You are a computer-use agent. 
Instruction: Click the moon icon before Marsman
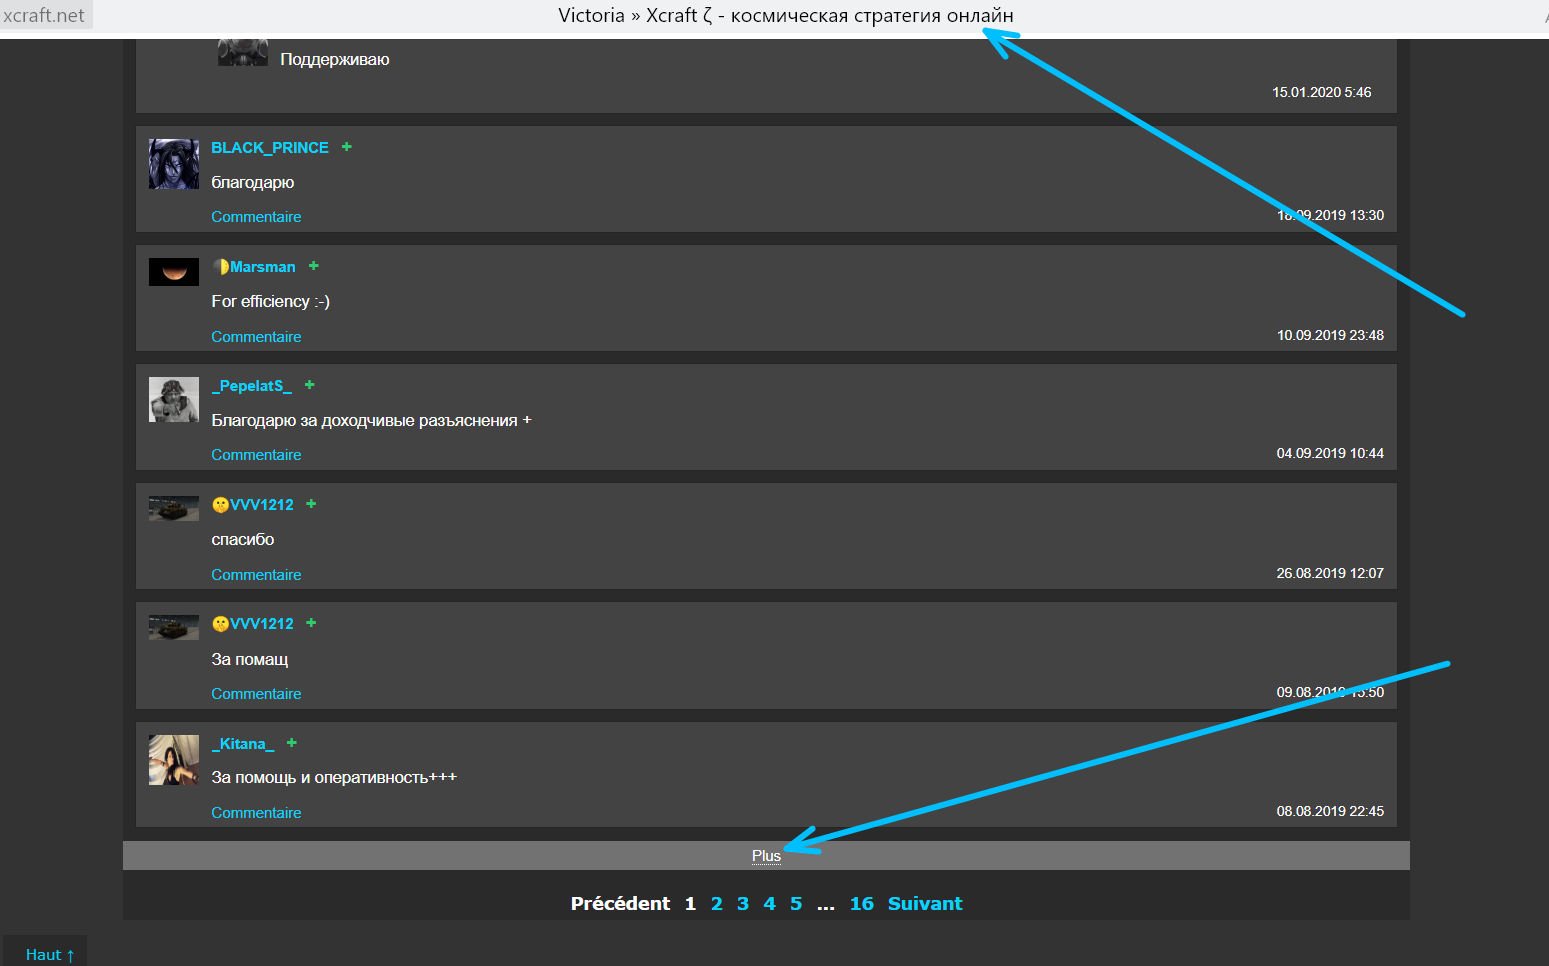click(x=221, y=267)
